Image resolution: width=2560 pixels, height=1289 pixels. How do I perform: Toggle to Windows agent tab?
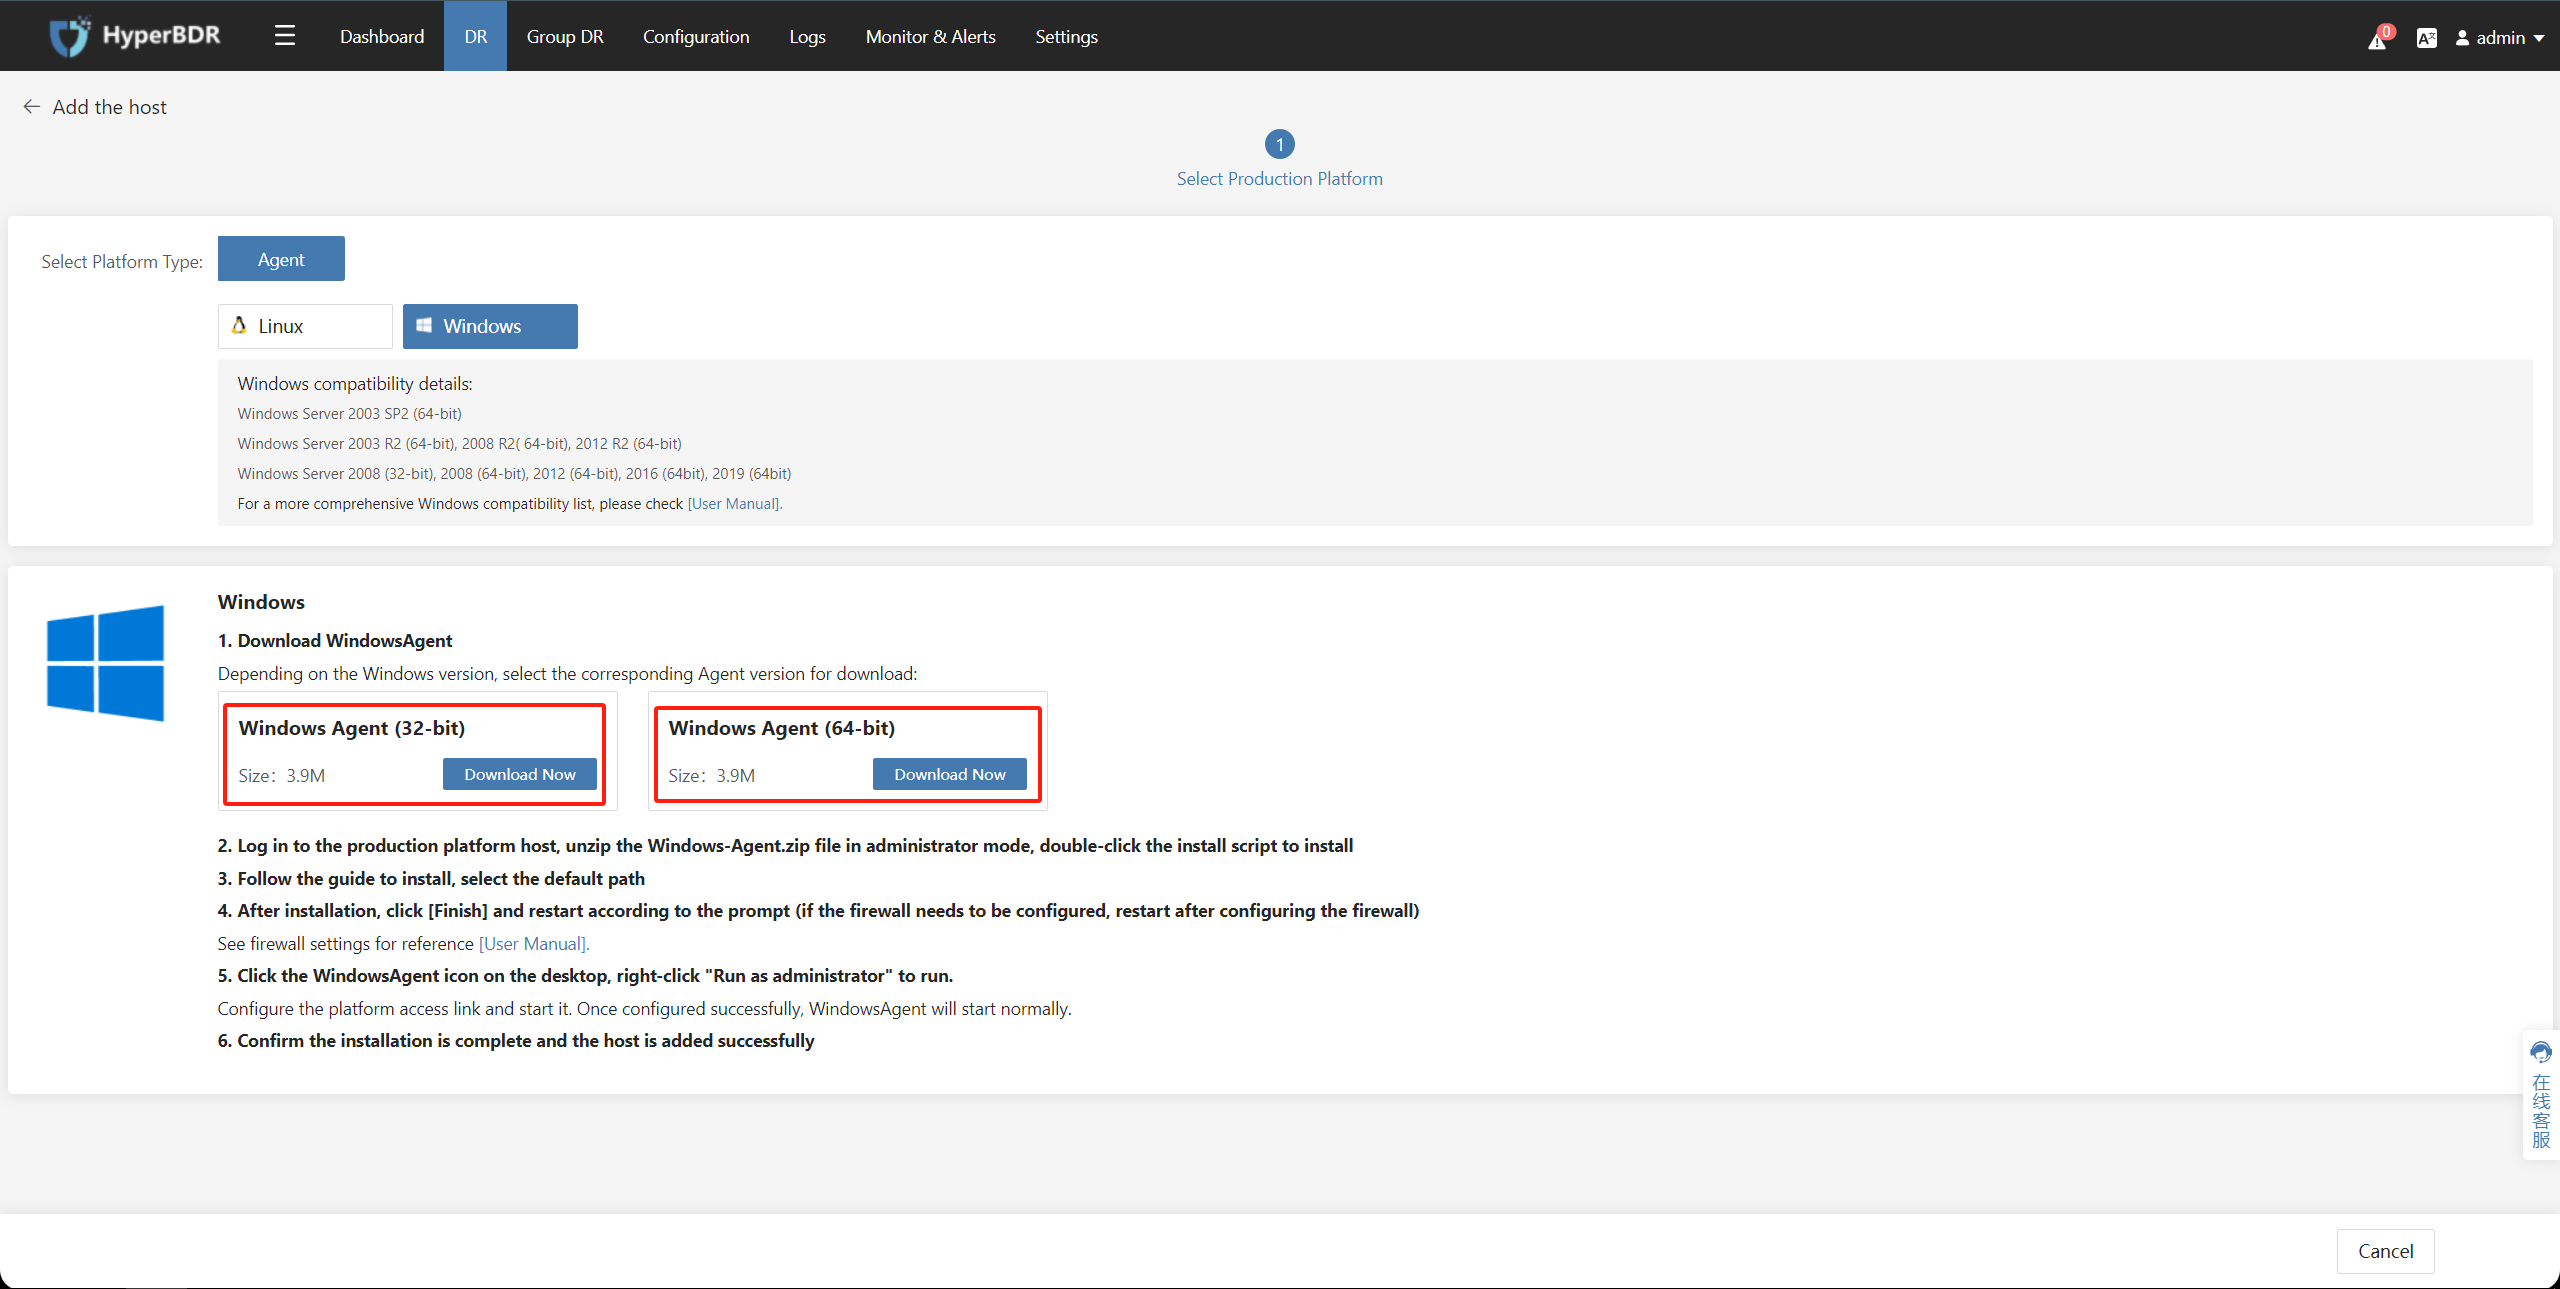coord(490,326)
